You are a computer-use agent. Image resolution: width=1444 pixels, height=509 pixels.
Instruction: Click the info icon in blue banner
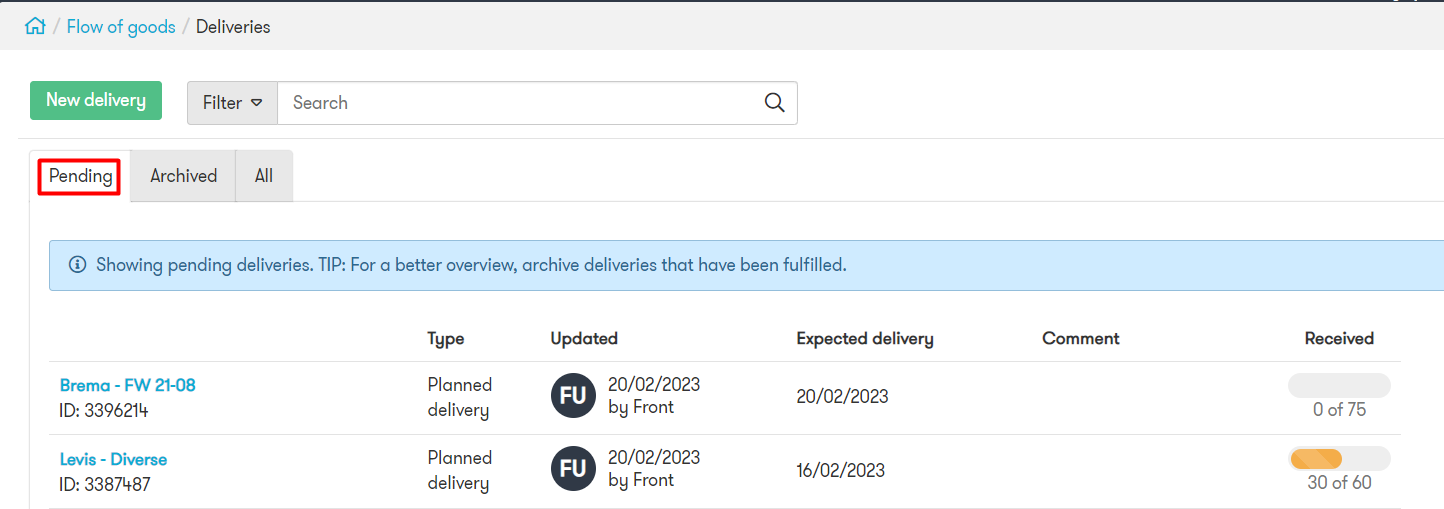[77, 265]
